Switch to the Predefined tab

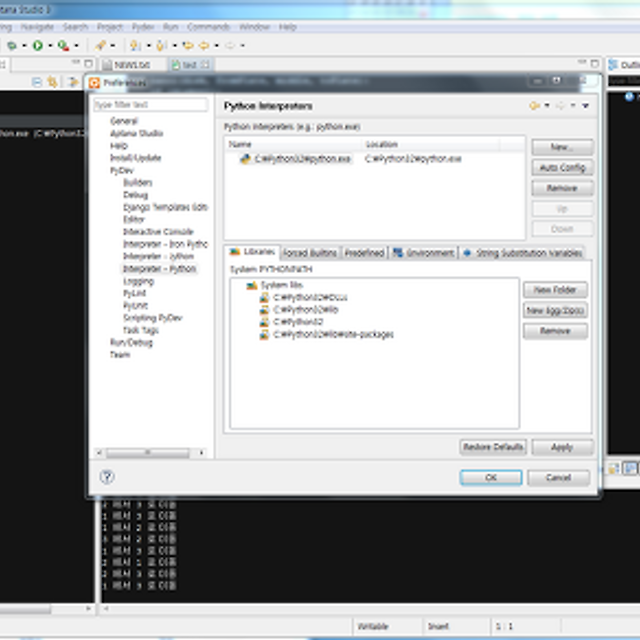[x=364, y=253]
